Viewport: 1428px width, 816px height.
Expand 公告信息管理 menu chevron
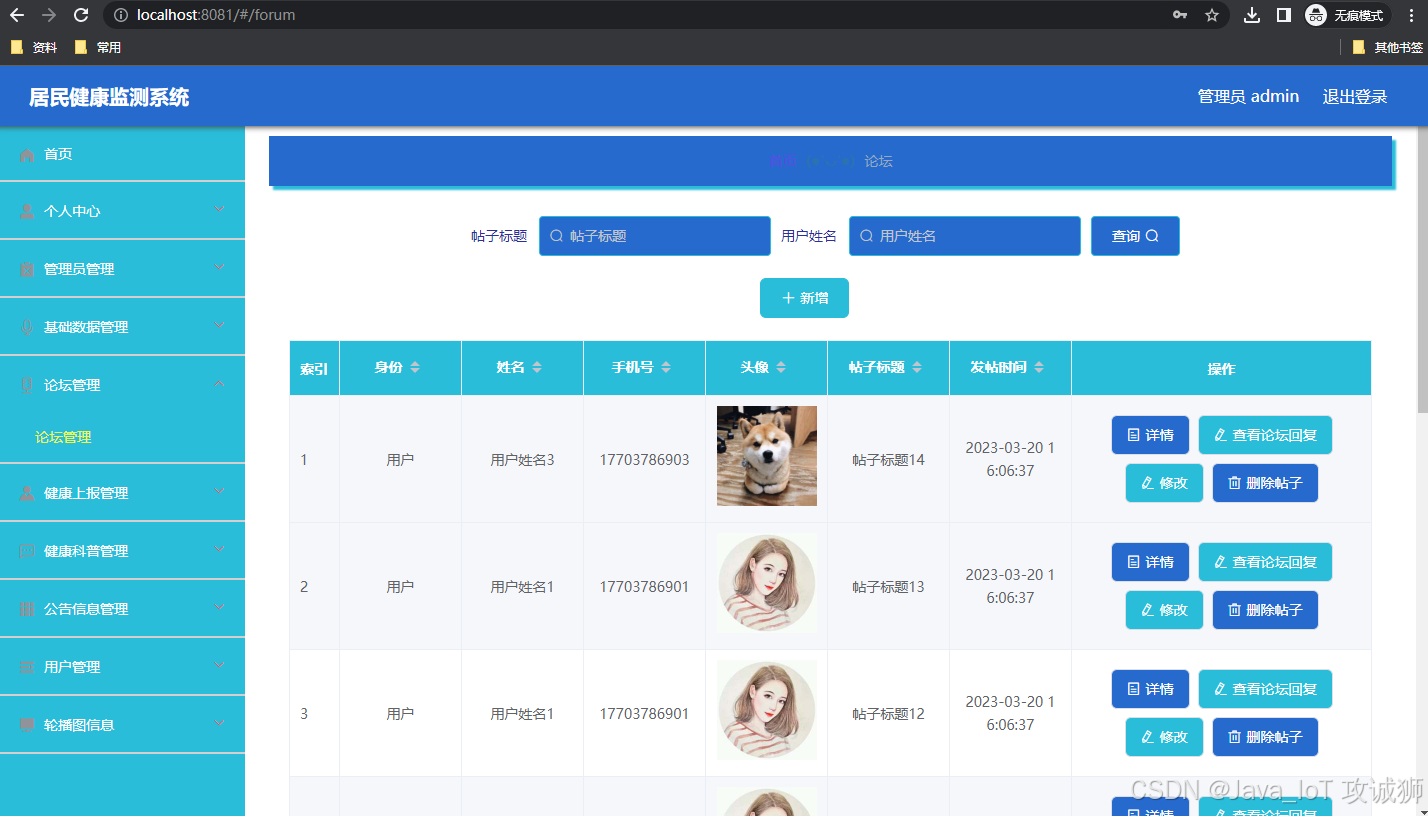[x=220, y=608]
